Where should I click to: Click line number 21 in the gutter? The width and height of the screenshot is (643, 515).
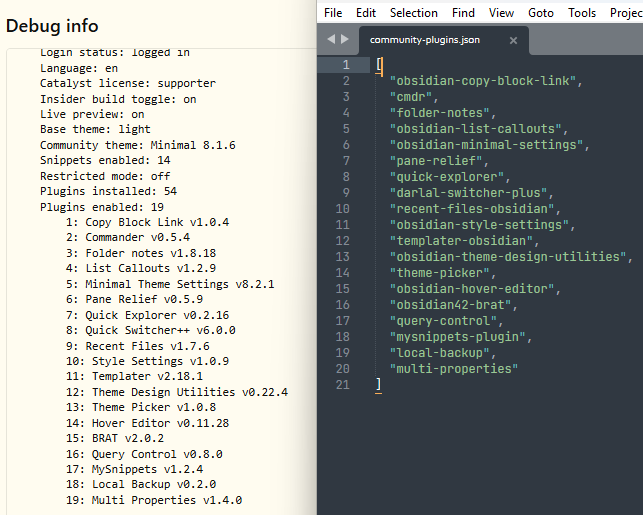[x=342, y=385]
